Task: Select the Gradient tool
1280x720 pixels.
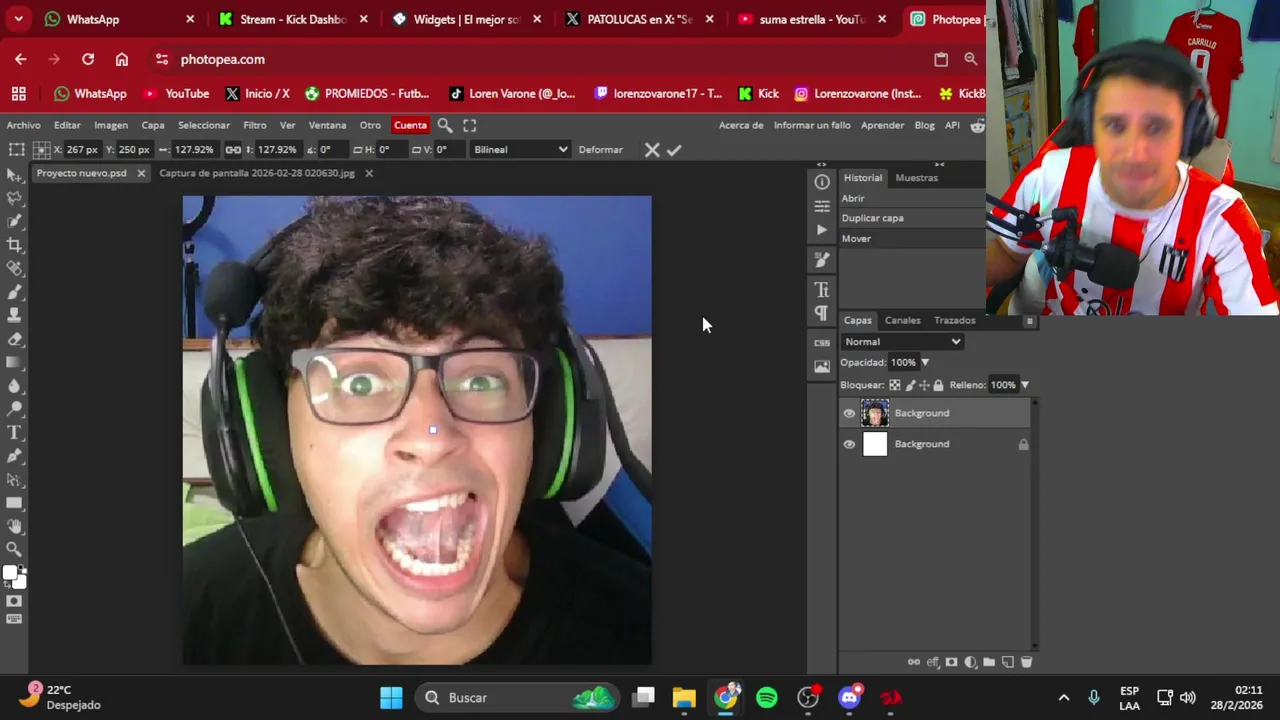Action: click(x=14, y=362)
